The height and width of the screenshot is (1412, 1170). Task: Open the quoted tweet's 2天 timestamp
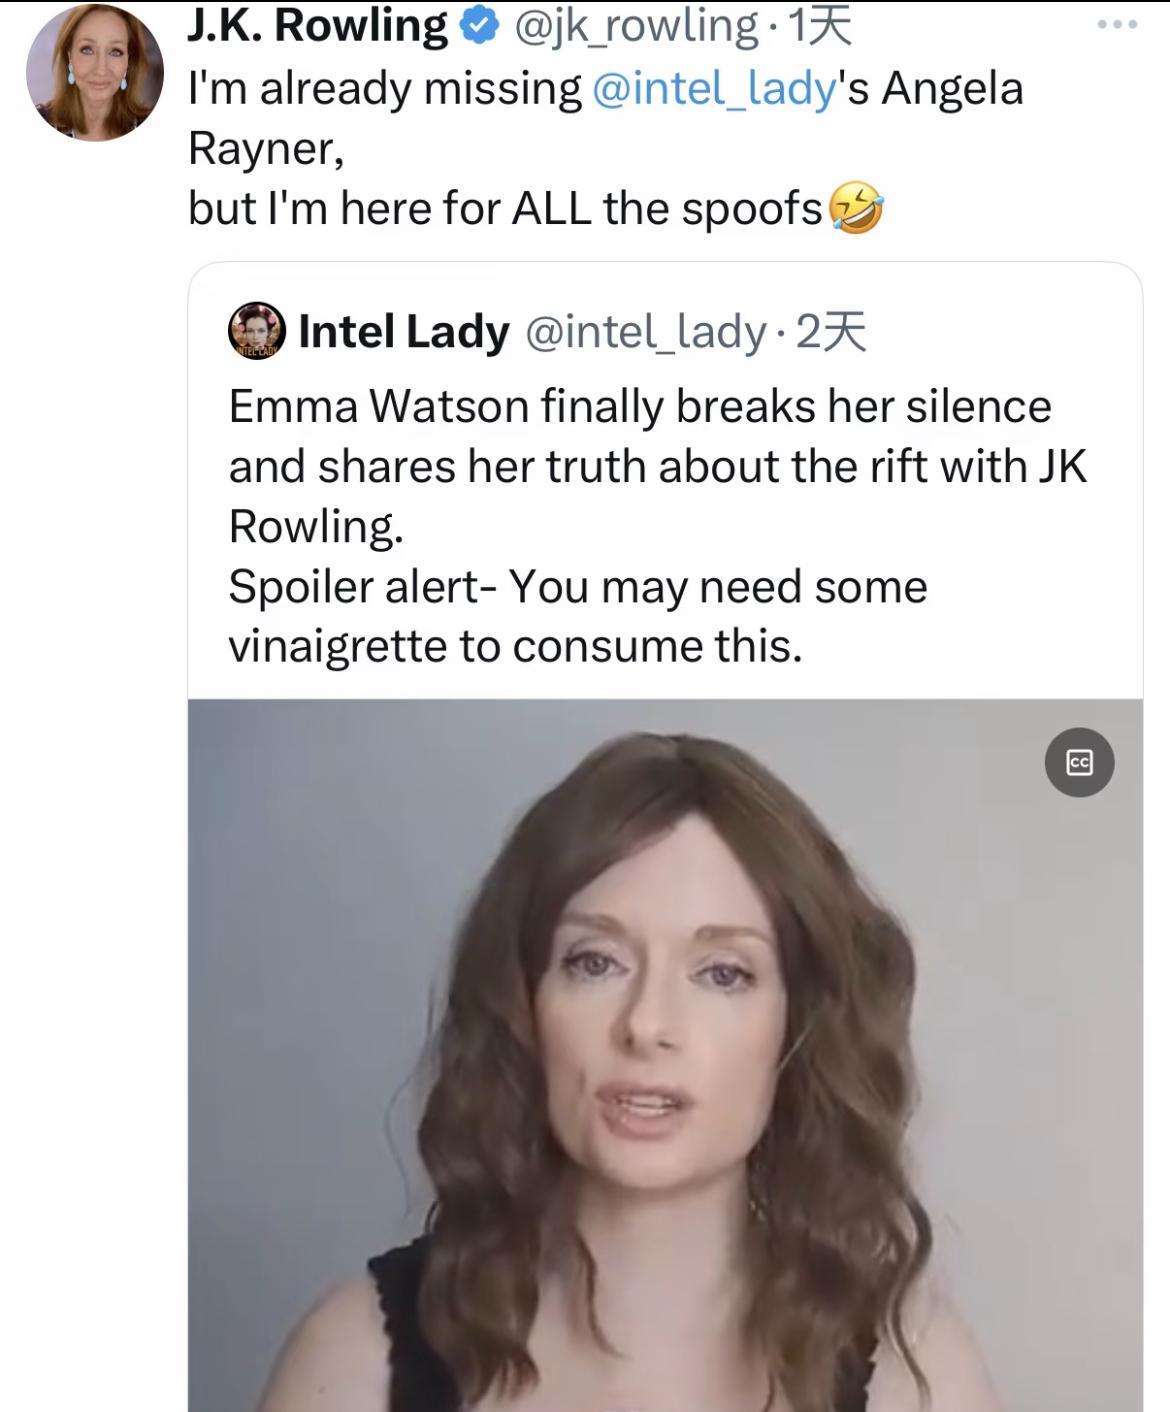[830, 332]
